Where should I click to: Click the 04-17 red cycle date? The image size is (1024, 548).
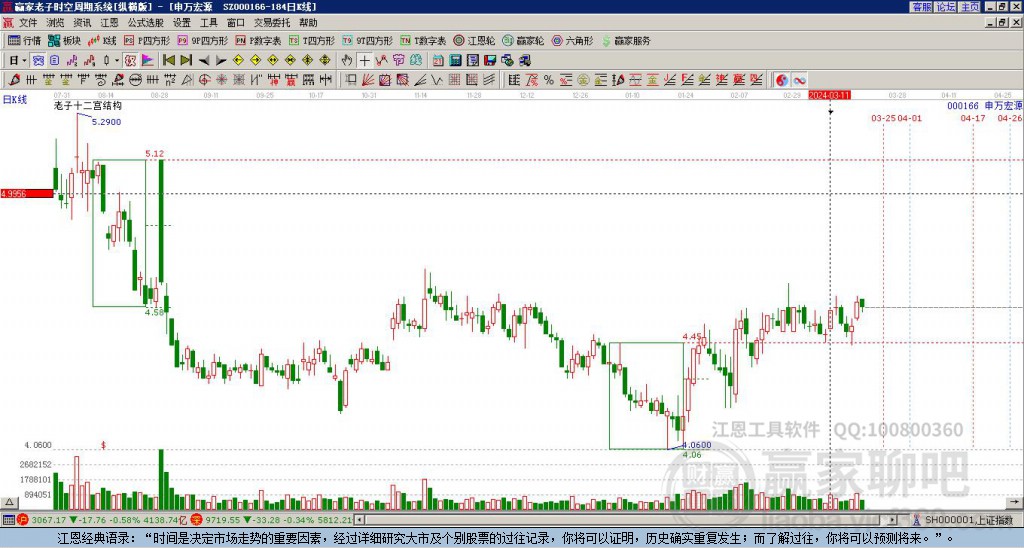972,118
